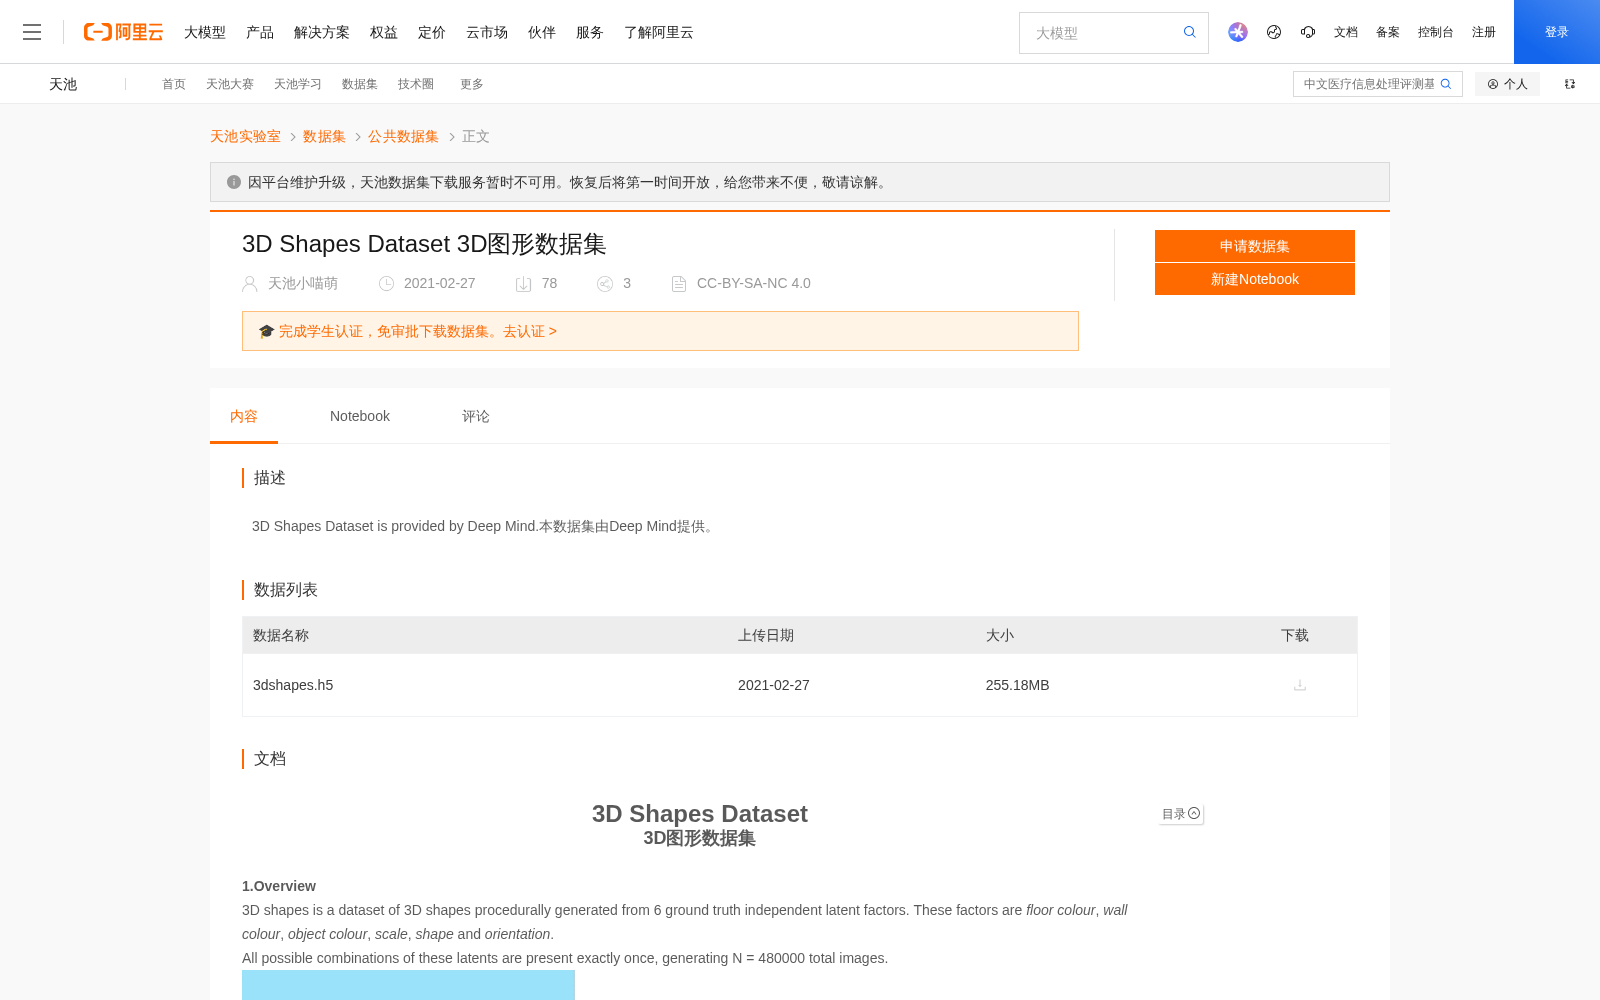Screen dimensions: 1600x1000
Task: Open the 个人 user menu
Action: (x=1507, y=84)
